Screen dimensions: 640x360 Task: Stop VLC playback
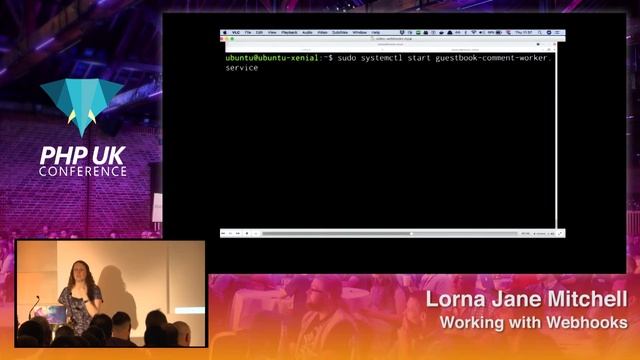(247, 233)
